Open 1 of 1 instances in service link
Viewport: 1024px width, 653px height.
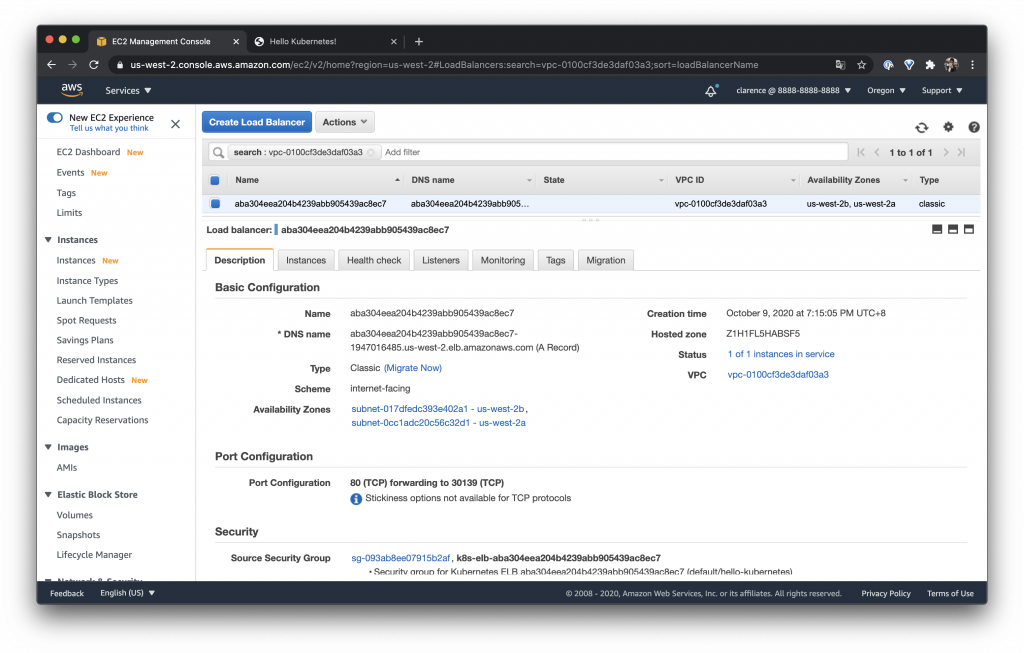(x=781, y=354)
